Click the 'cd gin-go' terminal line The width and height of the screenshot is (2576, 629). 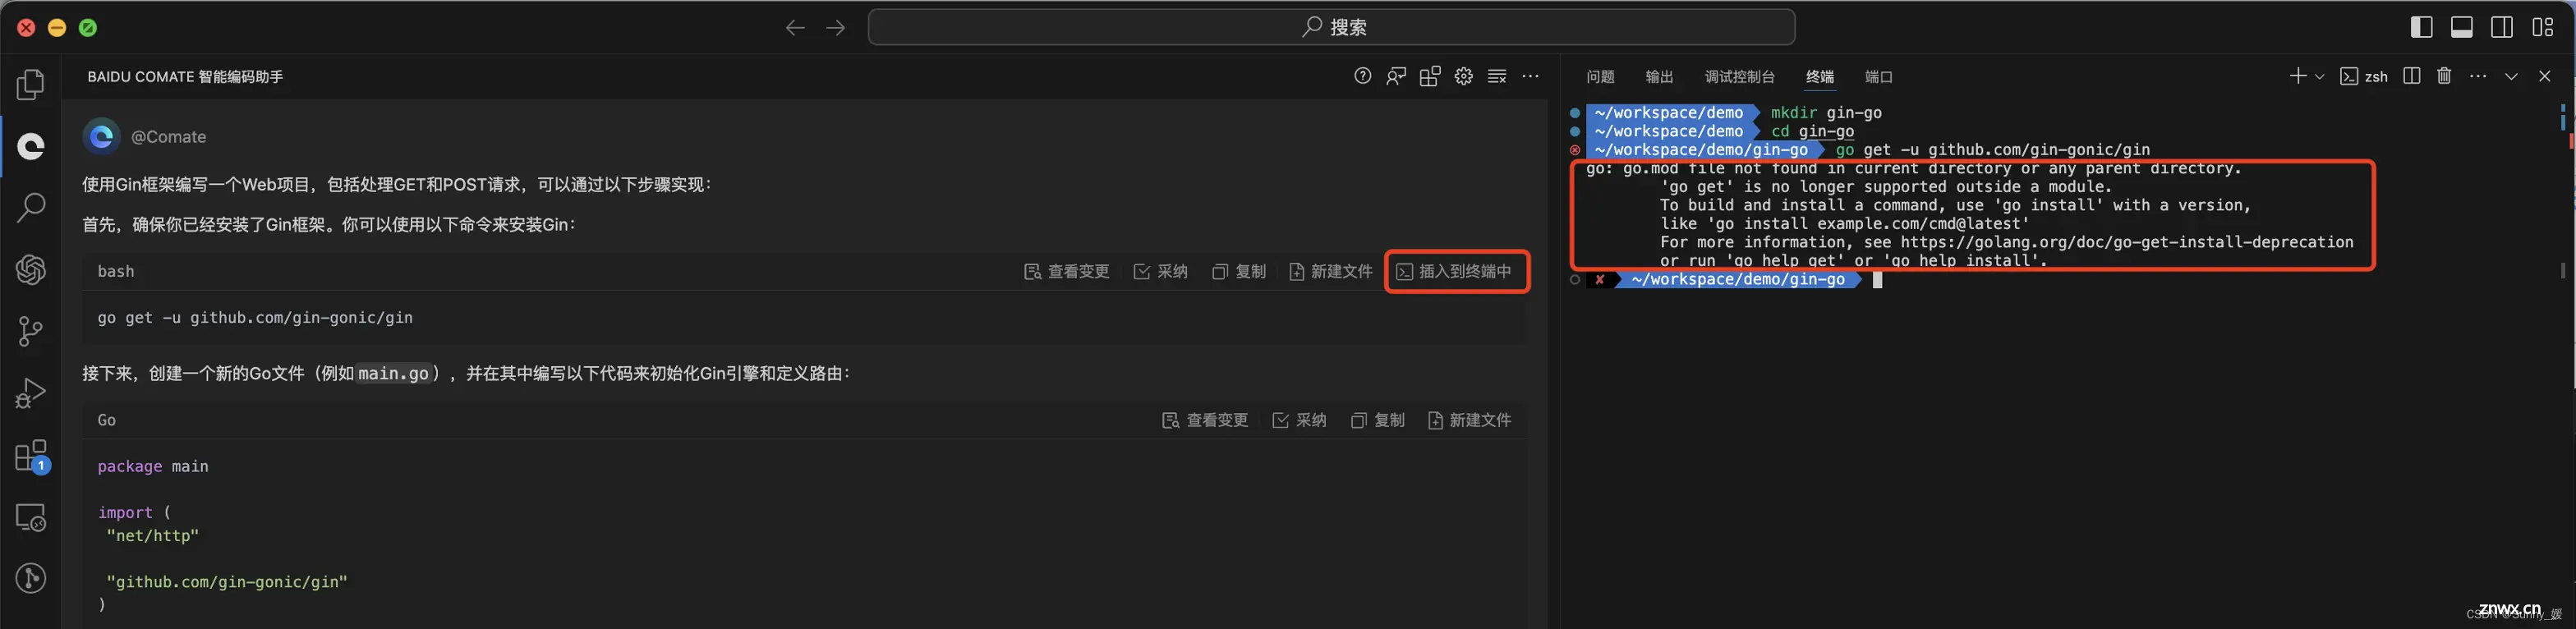coord(1812,131)
